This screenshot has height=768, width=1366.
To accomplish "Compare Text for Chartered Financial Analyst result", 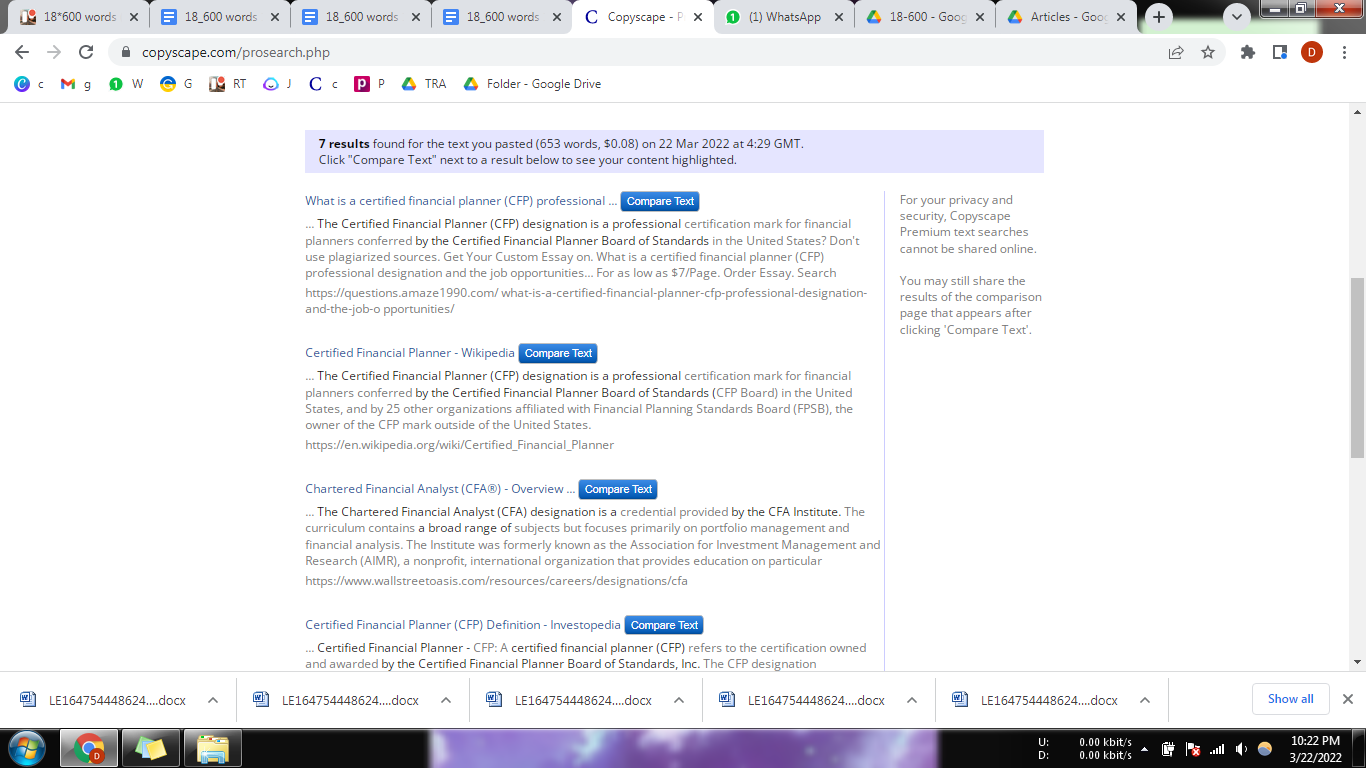I will pos(618,489).
